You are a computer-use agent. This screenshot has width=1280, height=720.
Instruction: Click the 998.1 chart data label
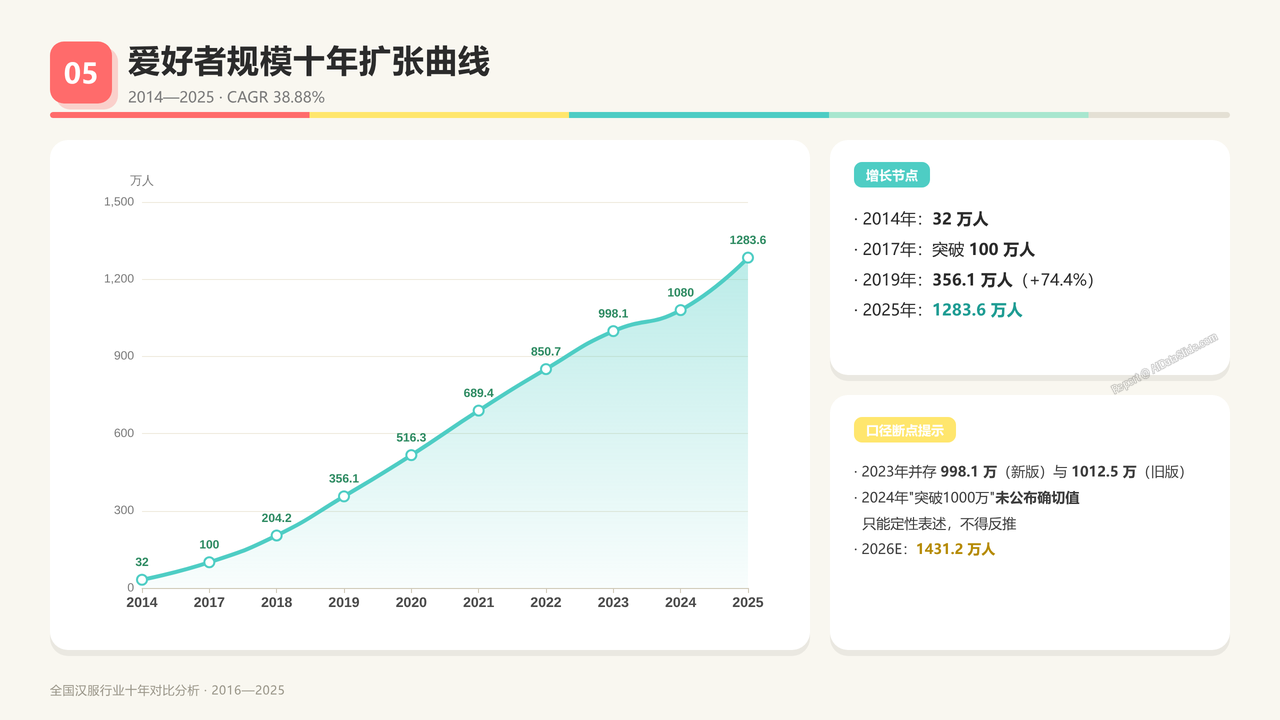613,314
